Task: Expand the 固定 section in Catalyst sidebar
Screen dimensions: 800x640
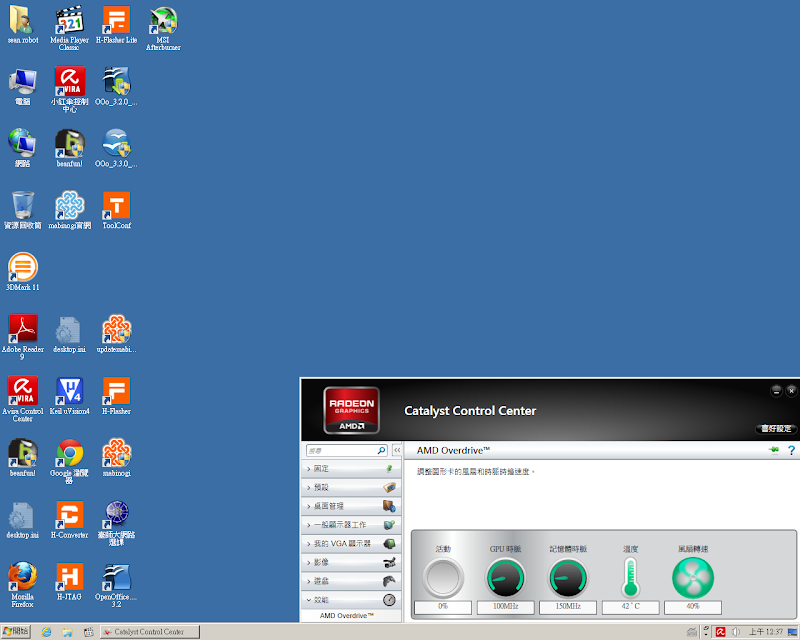Action: tap(351, 469)
